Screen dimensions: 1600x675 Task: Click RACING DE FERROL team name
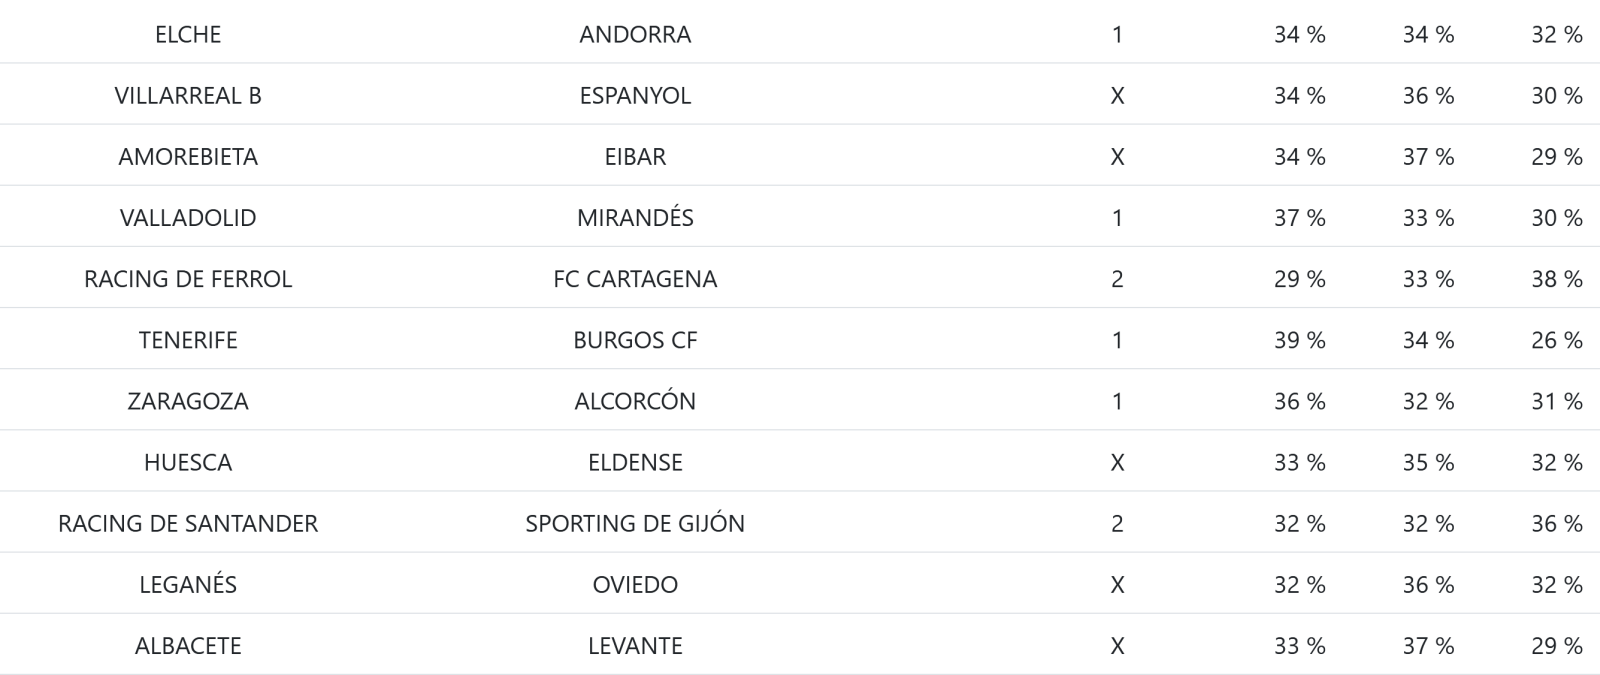click(188, 278)
